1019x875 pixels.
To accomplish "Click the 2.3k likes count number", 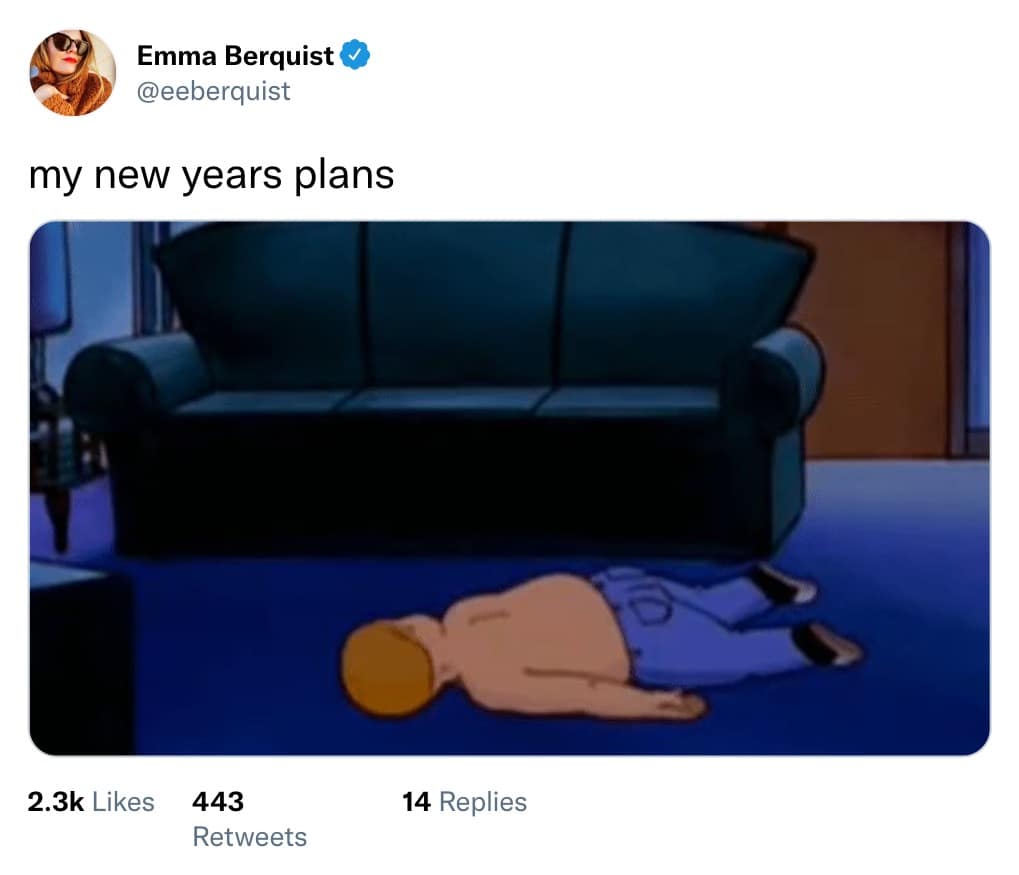I will point(56,802).
